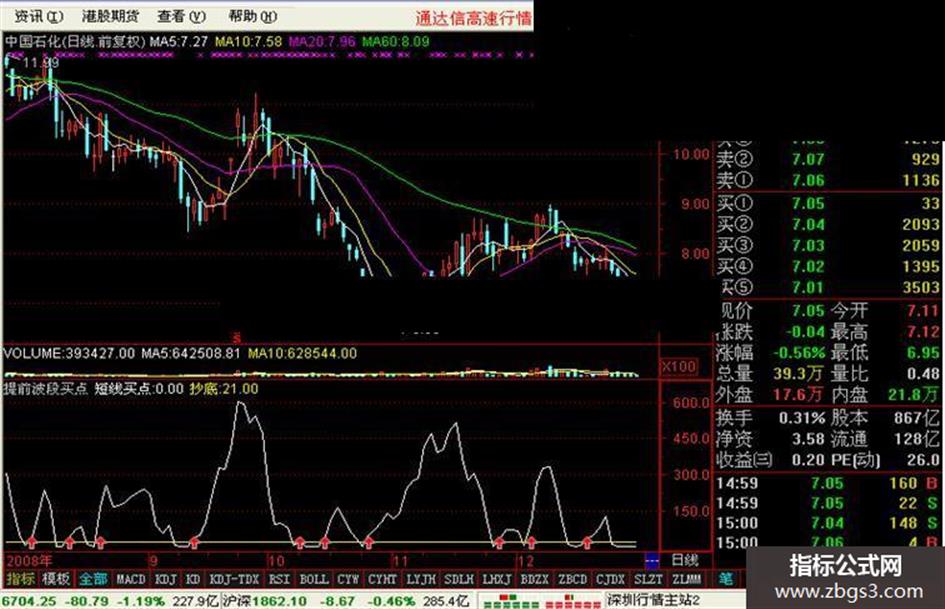Click the 最高 7.12 value
945x609 pixels.
(924, 332)
